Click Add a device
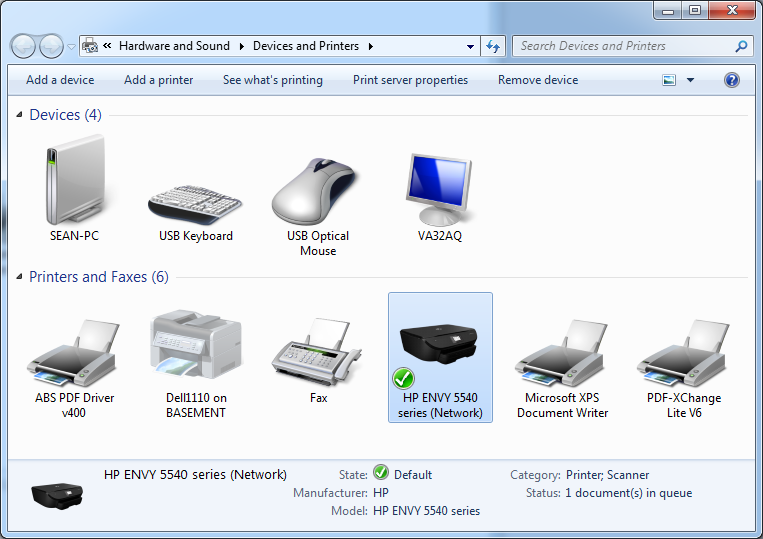Screen dimensions: 763x539 click(x=60, y=80)
